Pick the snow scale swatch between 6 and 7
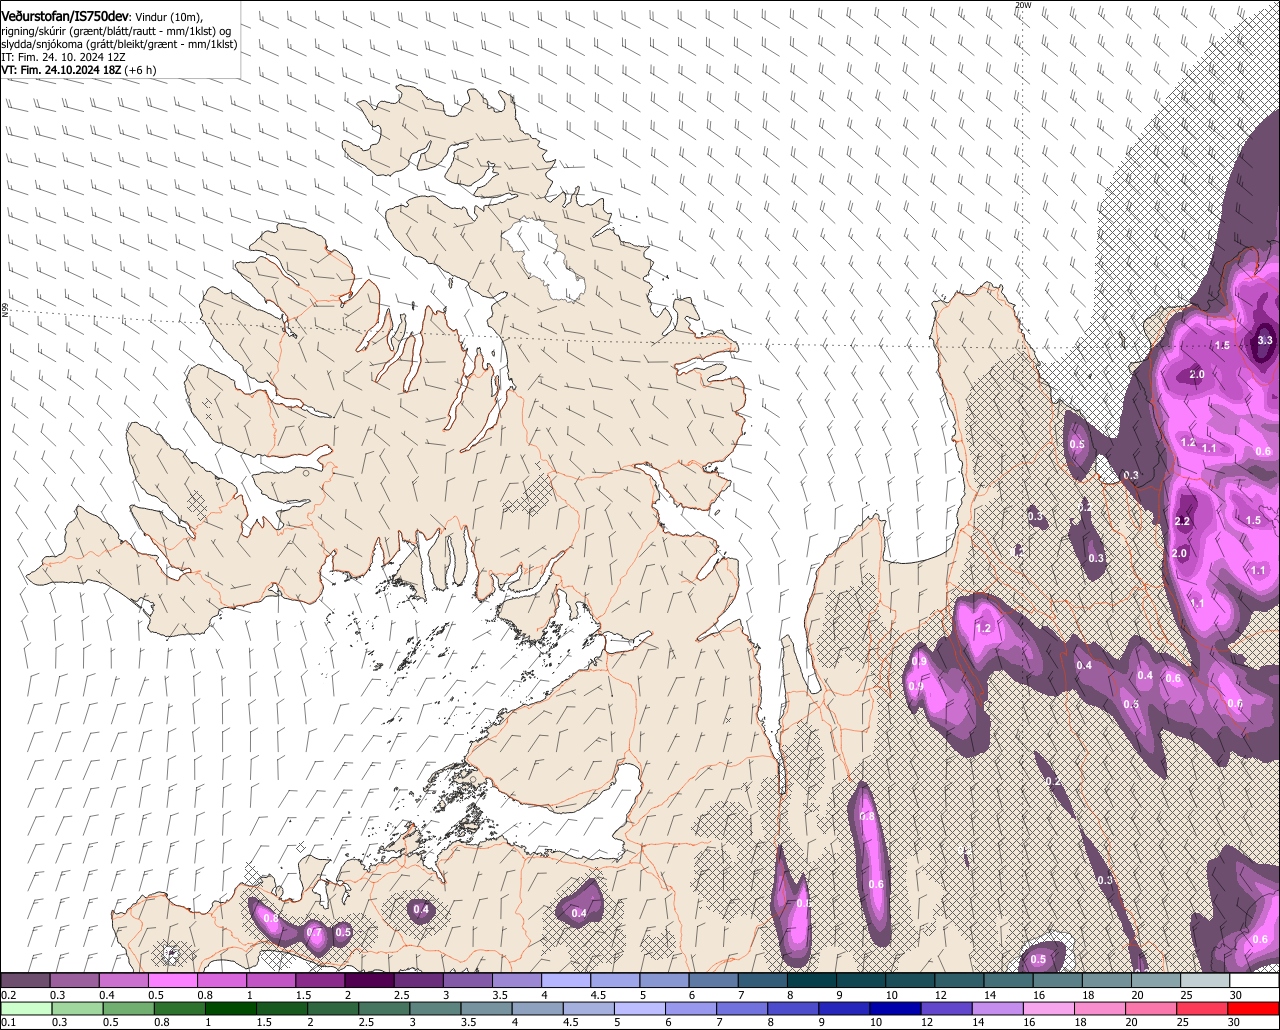 [x=714, y=981]
